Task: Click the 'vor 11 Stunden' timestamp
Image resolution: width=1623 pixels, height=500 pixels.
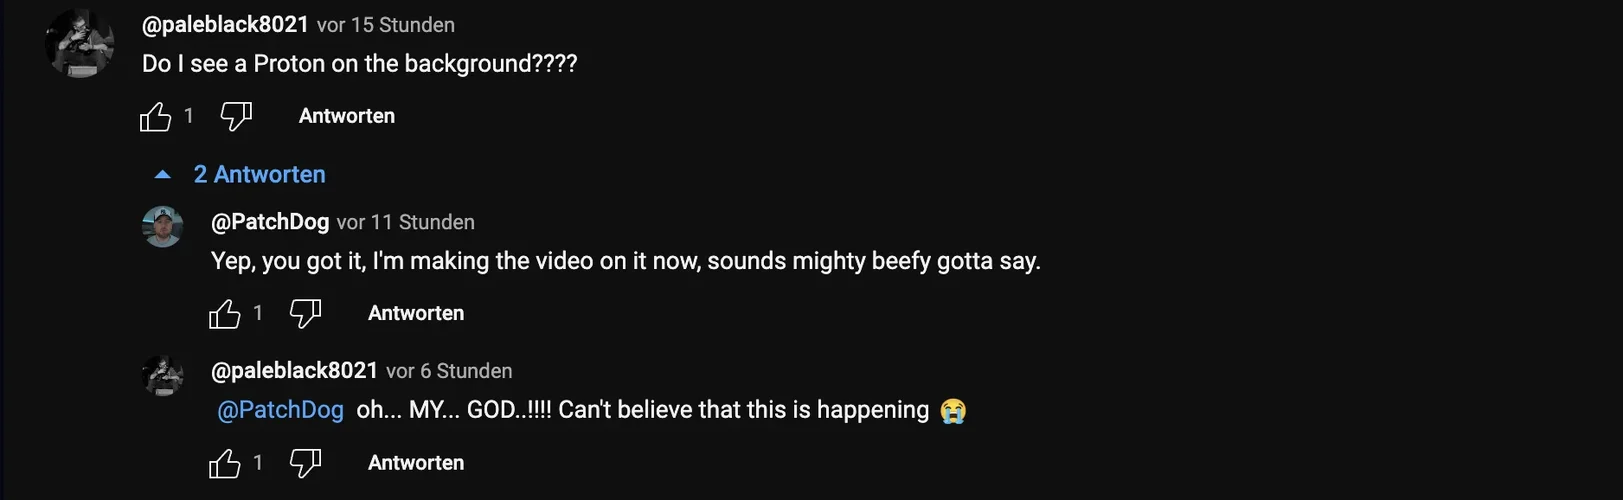Action: pos(406,222)
